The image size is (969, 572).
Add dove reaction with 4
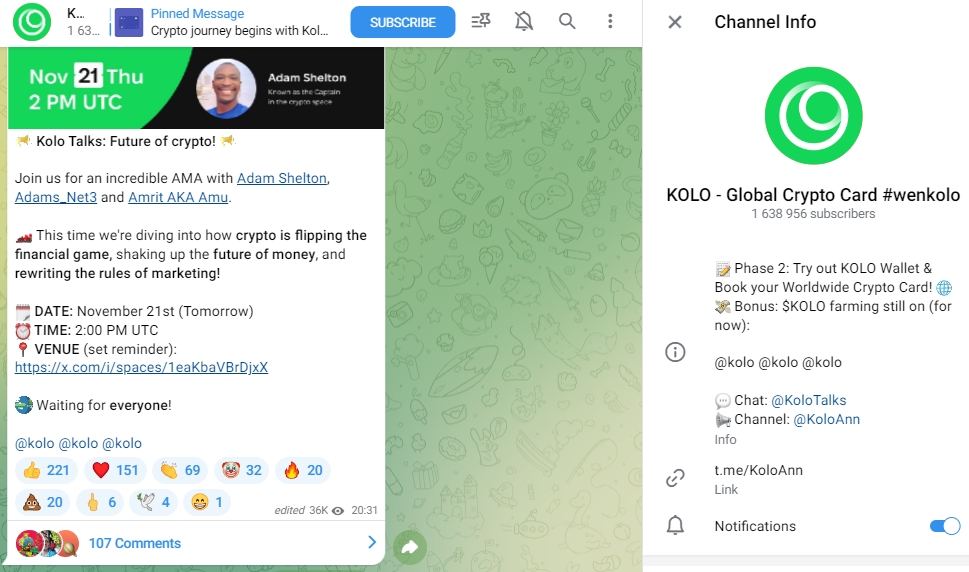(153, 502)
